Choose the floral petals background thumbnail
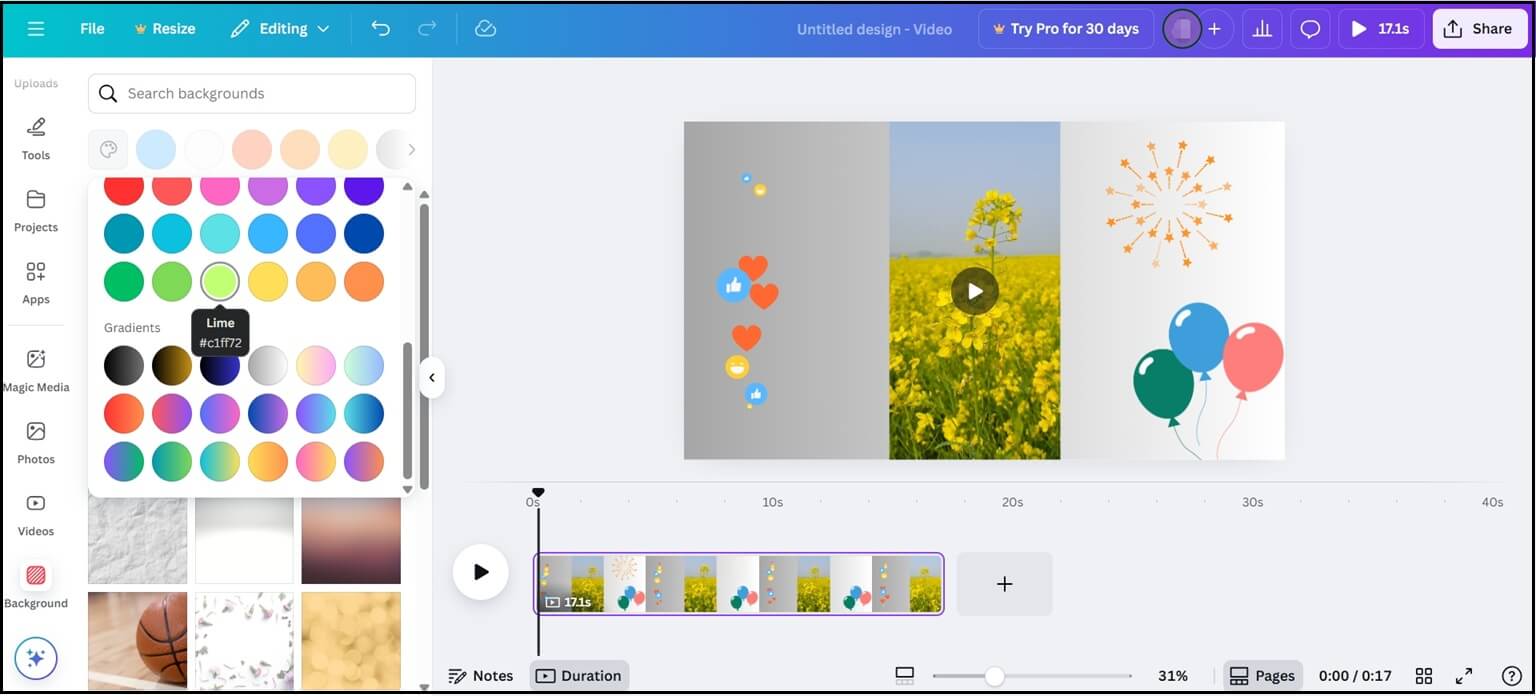1536x696 pixels. click(244, 641)
